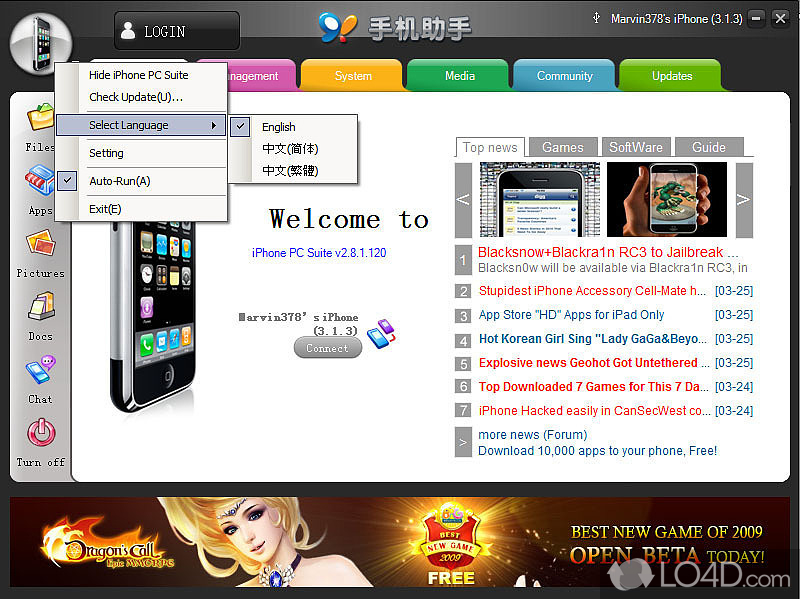
Task: Select the Games news tab
Action: (563, 147)
